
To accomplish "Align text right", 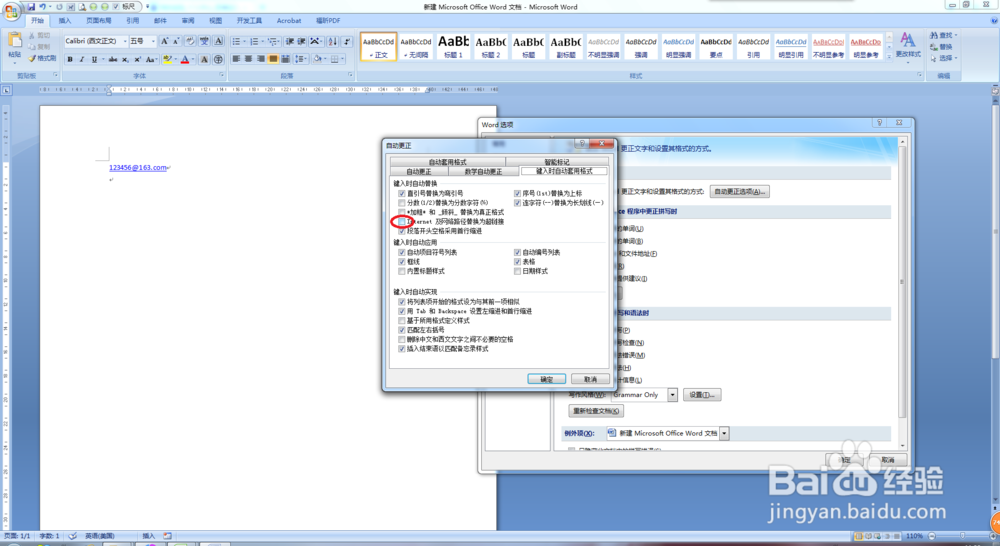I will pyautogui.click(x=260, y=59).
